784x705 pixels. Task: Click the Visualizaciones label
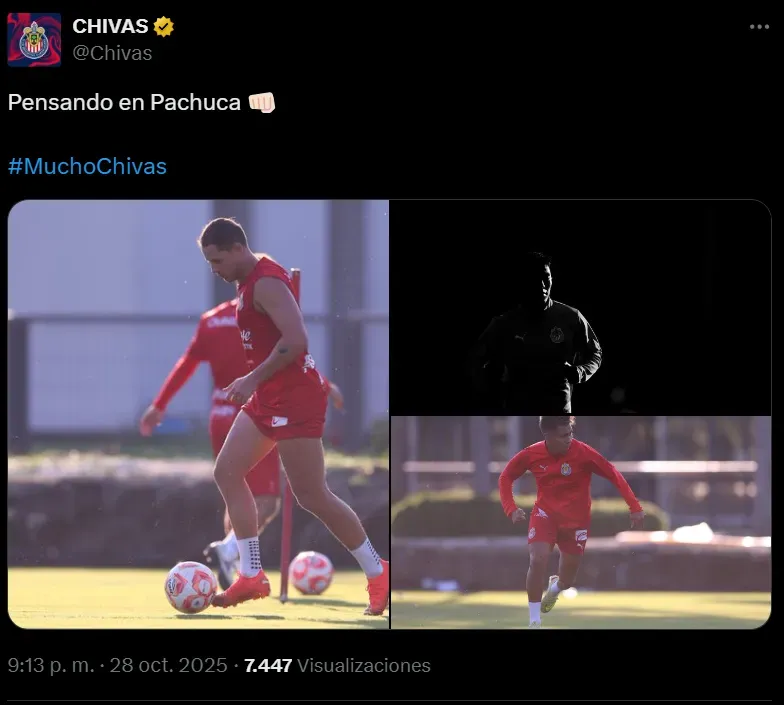[x=364, y=666]
